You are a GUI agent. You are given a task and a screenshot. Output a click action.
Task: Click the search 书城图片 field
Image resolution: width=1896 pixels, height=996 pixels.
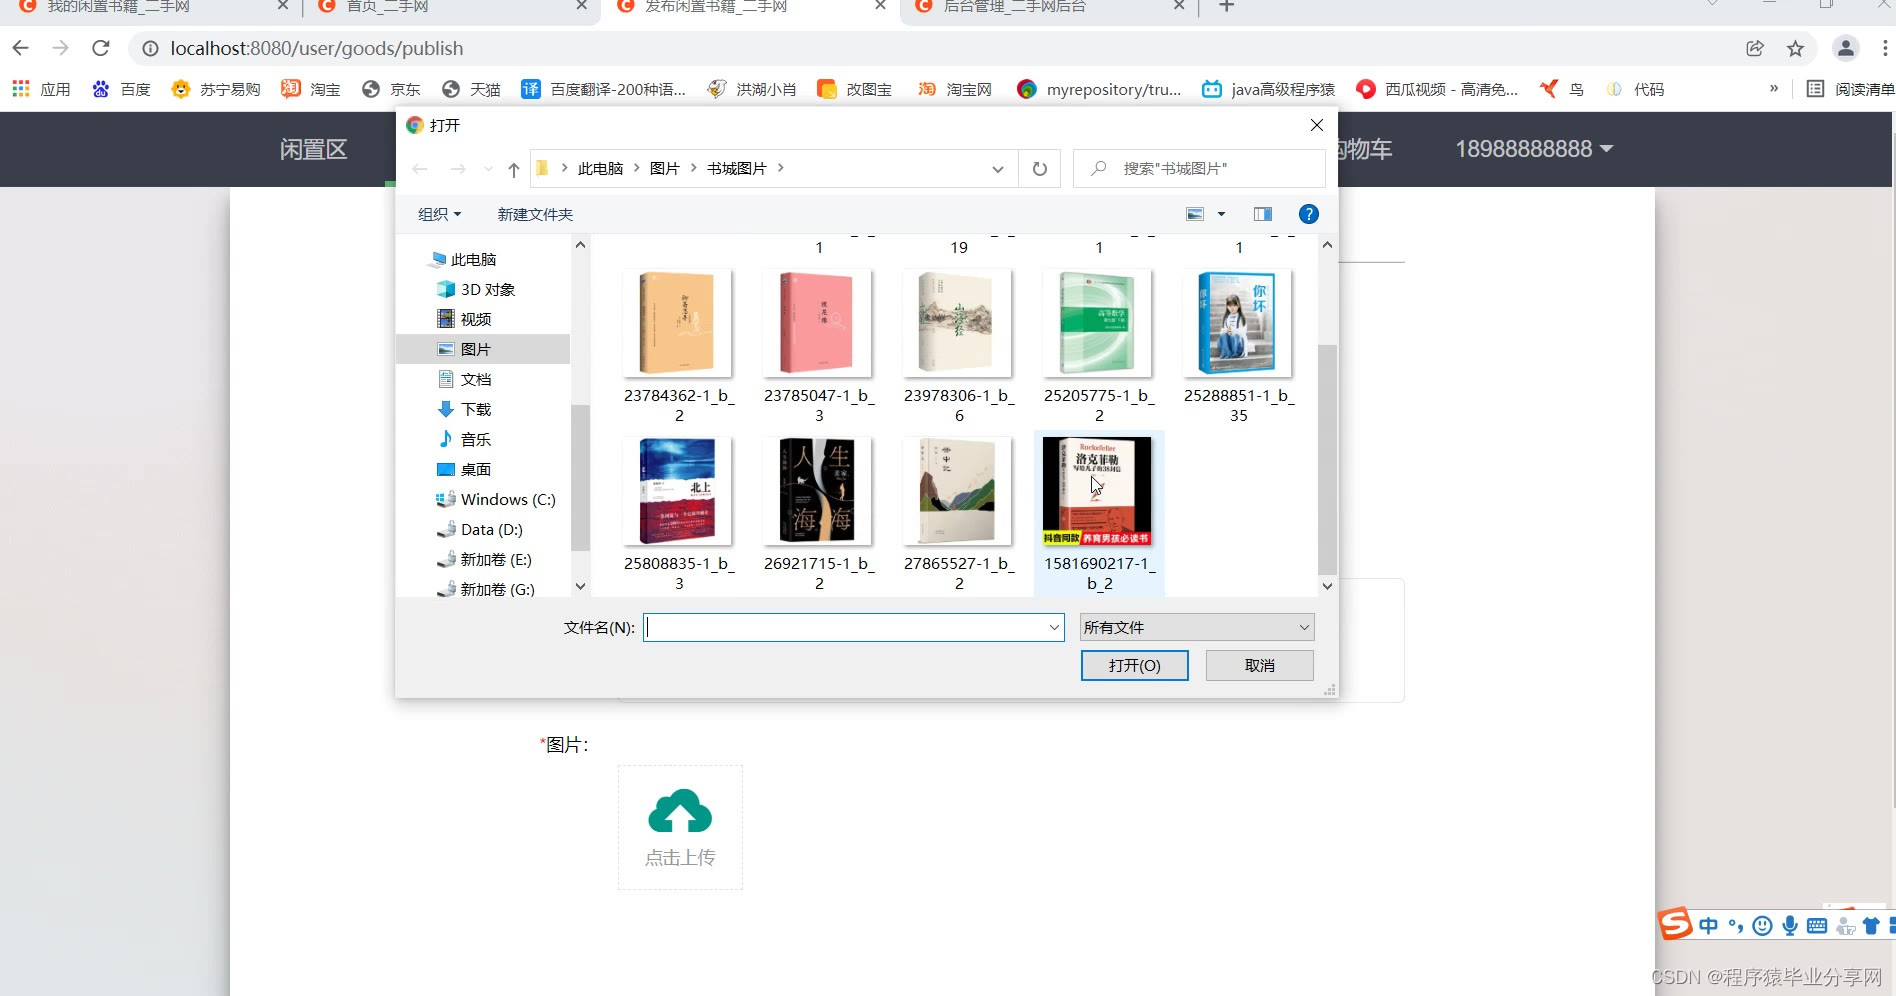(x=1199, y=168)
